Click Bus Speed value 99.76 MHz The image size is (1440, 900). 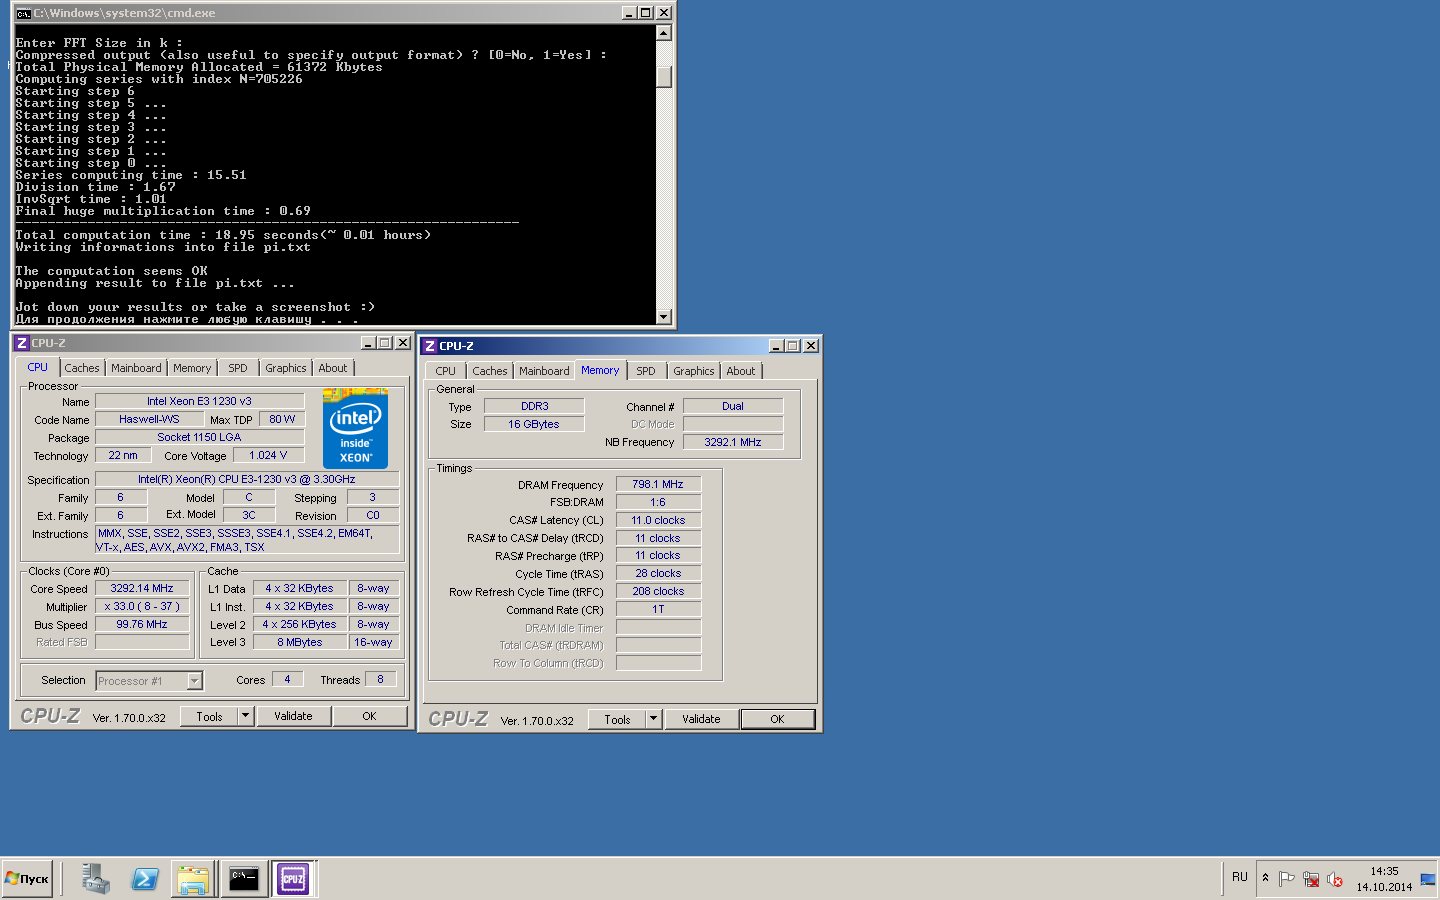click(x=142, y=624)
